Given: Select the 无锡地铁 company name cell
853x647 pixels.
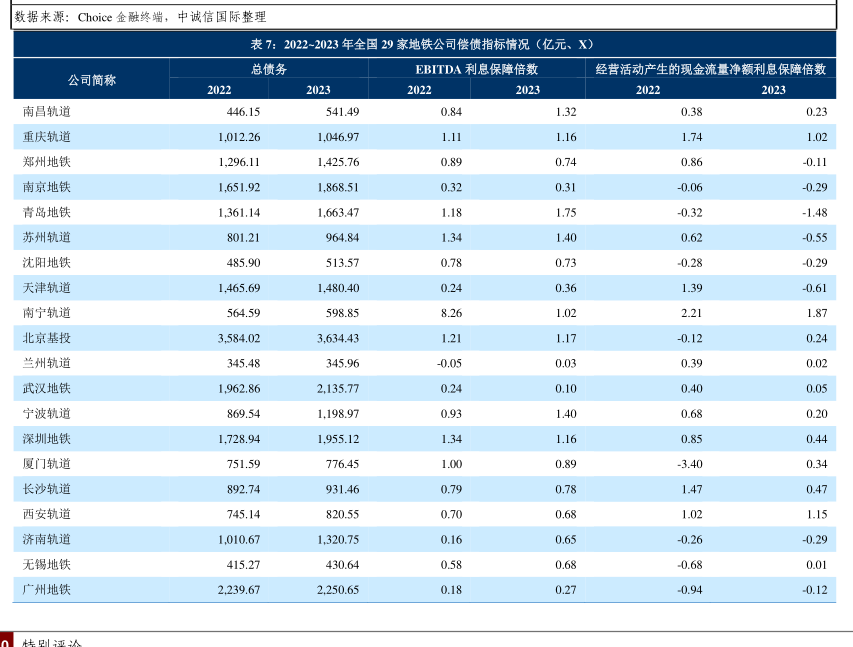Looking at the screenshot, I should tap(47, 565).
